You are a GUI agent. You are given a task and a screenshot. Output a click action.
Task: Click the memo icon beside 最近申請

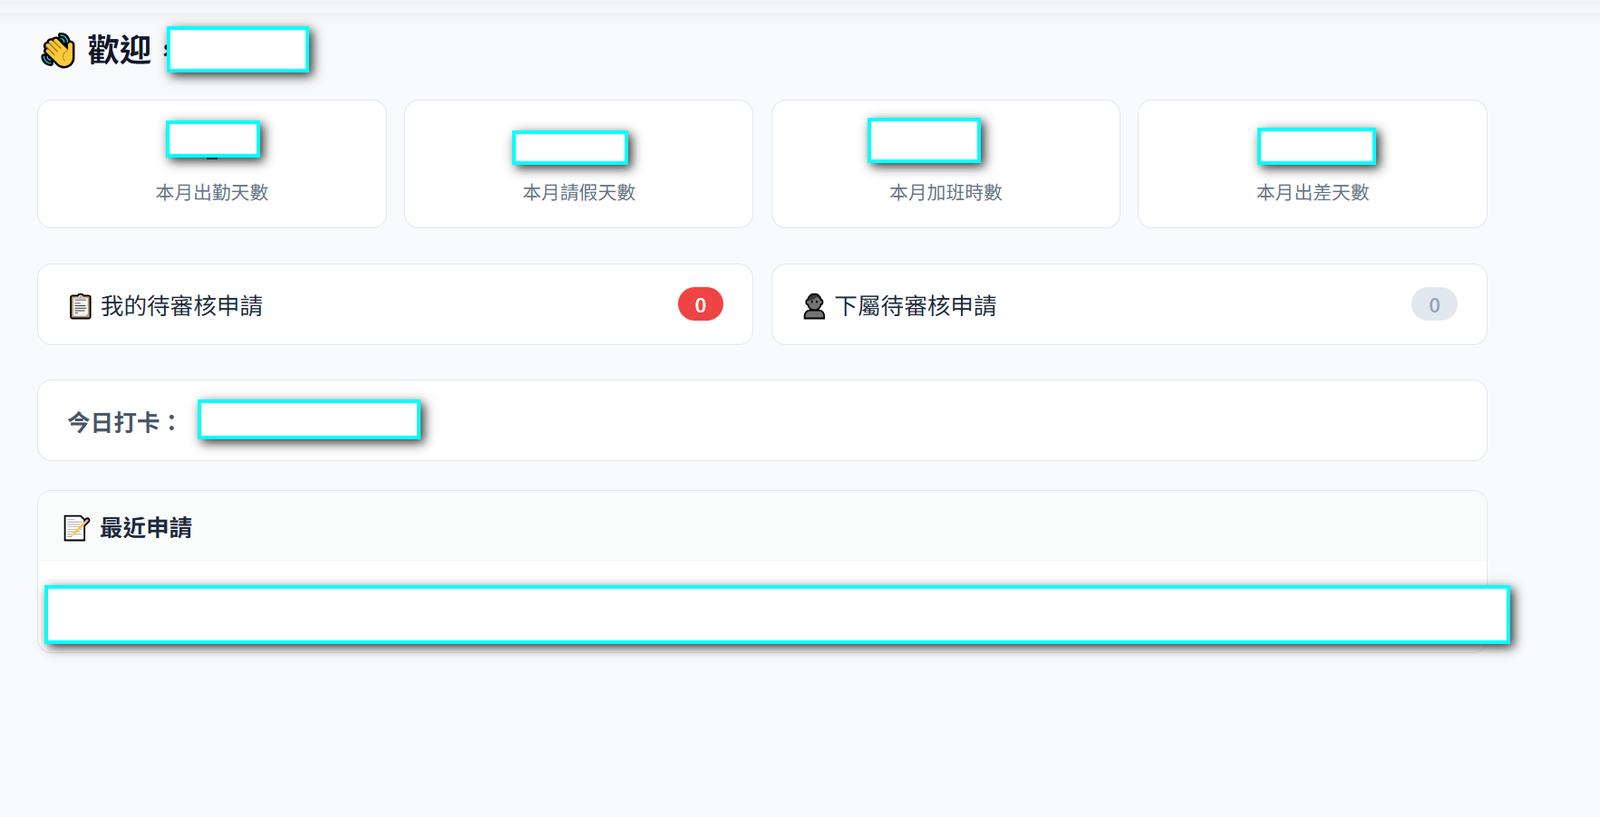76,528
